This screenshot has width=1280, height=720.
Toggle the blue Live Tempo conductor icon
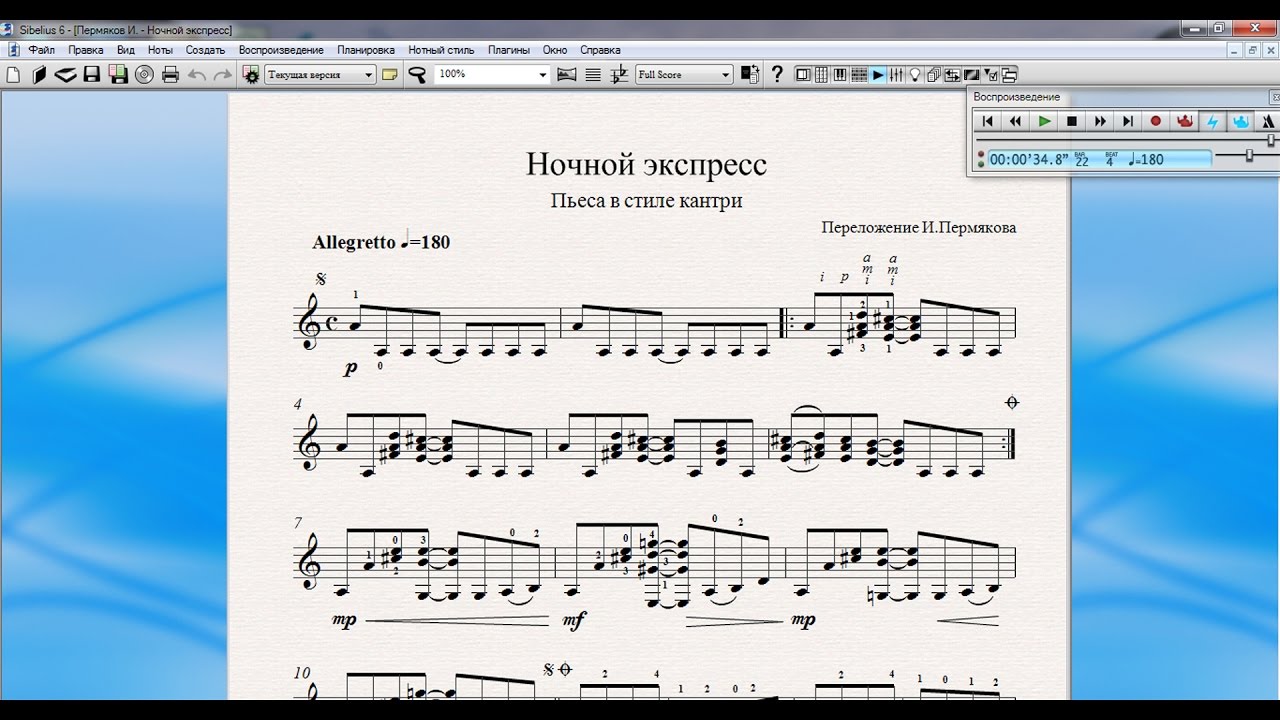[1241, 121]
